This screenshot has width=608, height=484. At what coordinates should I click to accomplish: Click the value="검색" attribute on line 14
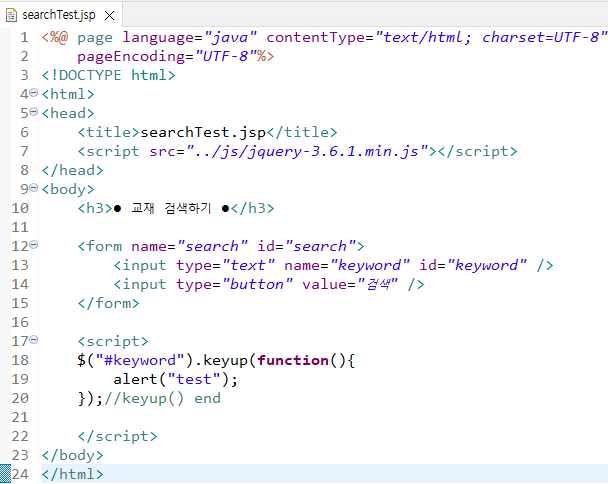coord(350,284)
